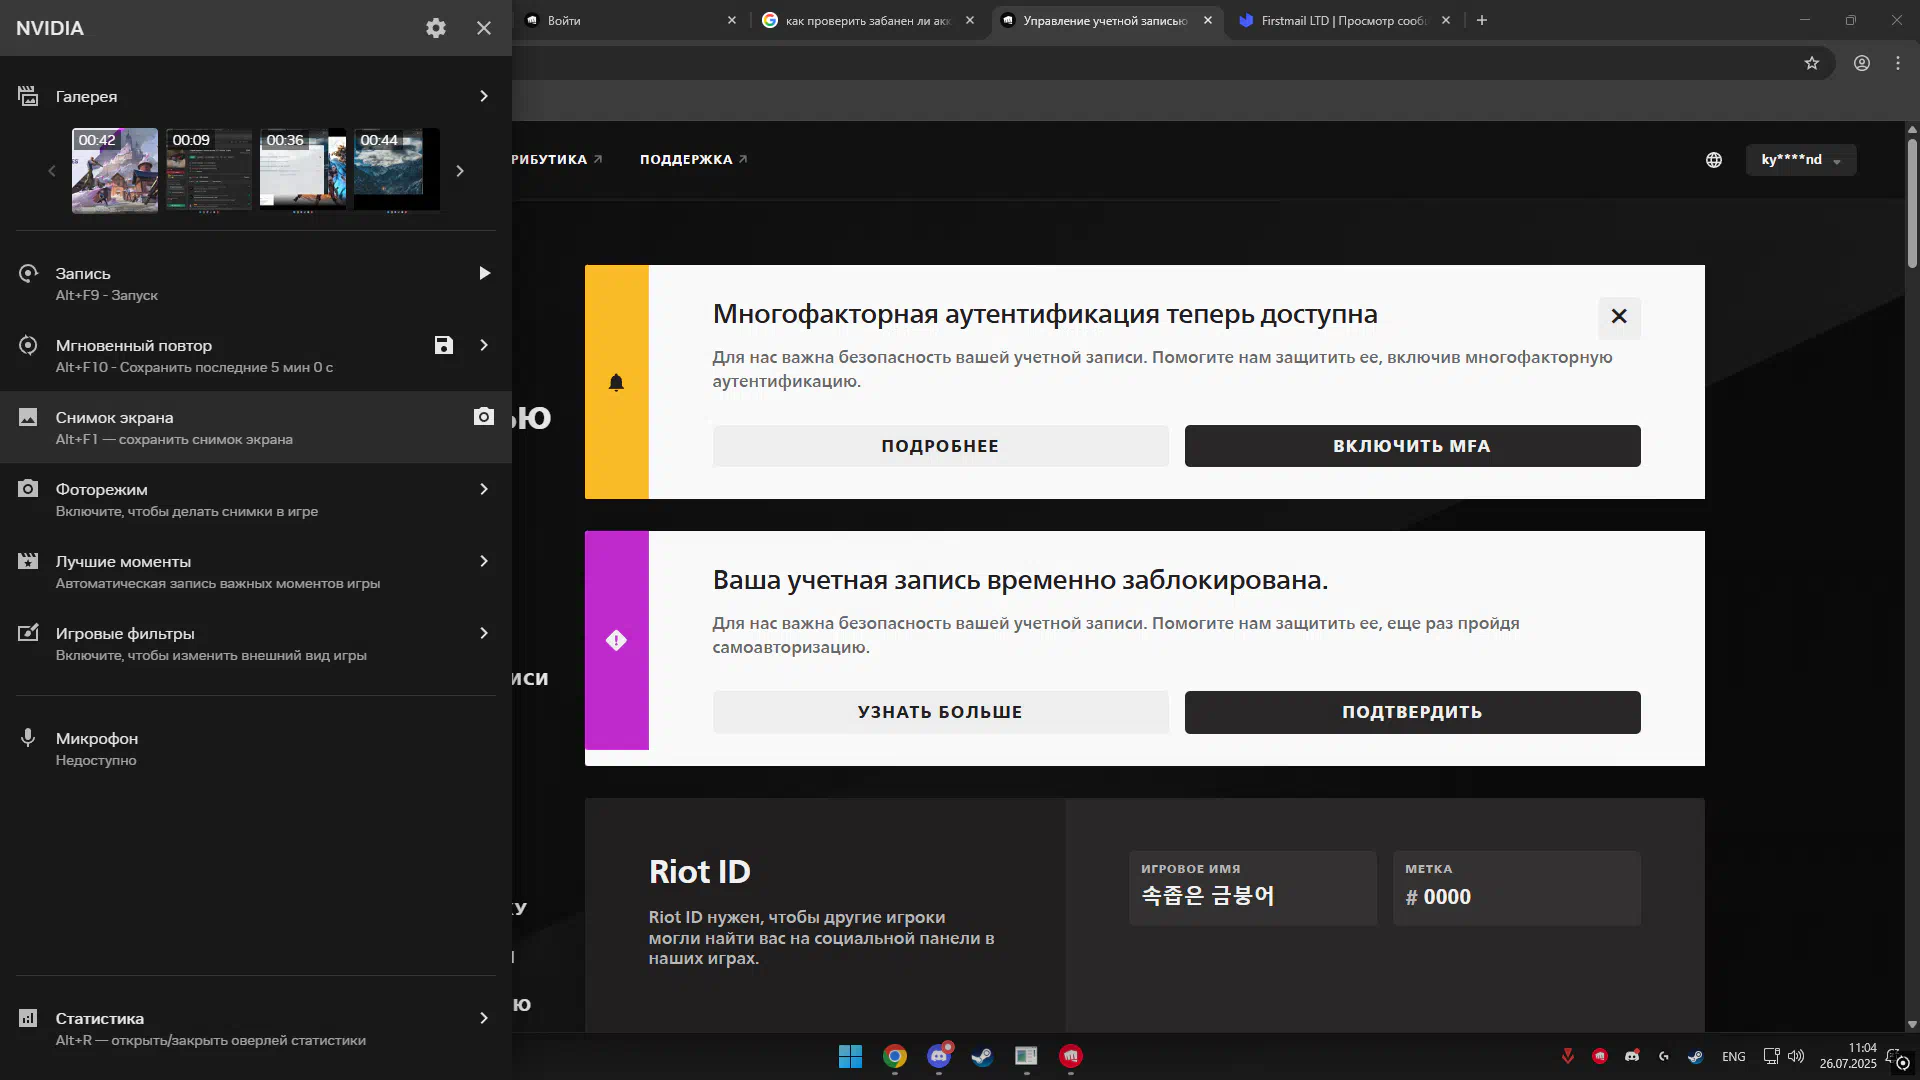Viewport: 1920px width, 1080px height.
Task: Click the Запись record icon
Action: pyautogui.click(x=28, y=273)
